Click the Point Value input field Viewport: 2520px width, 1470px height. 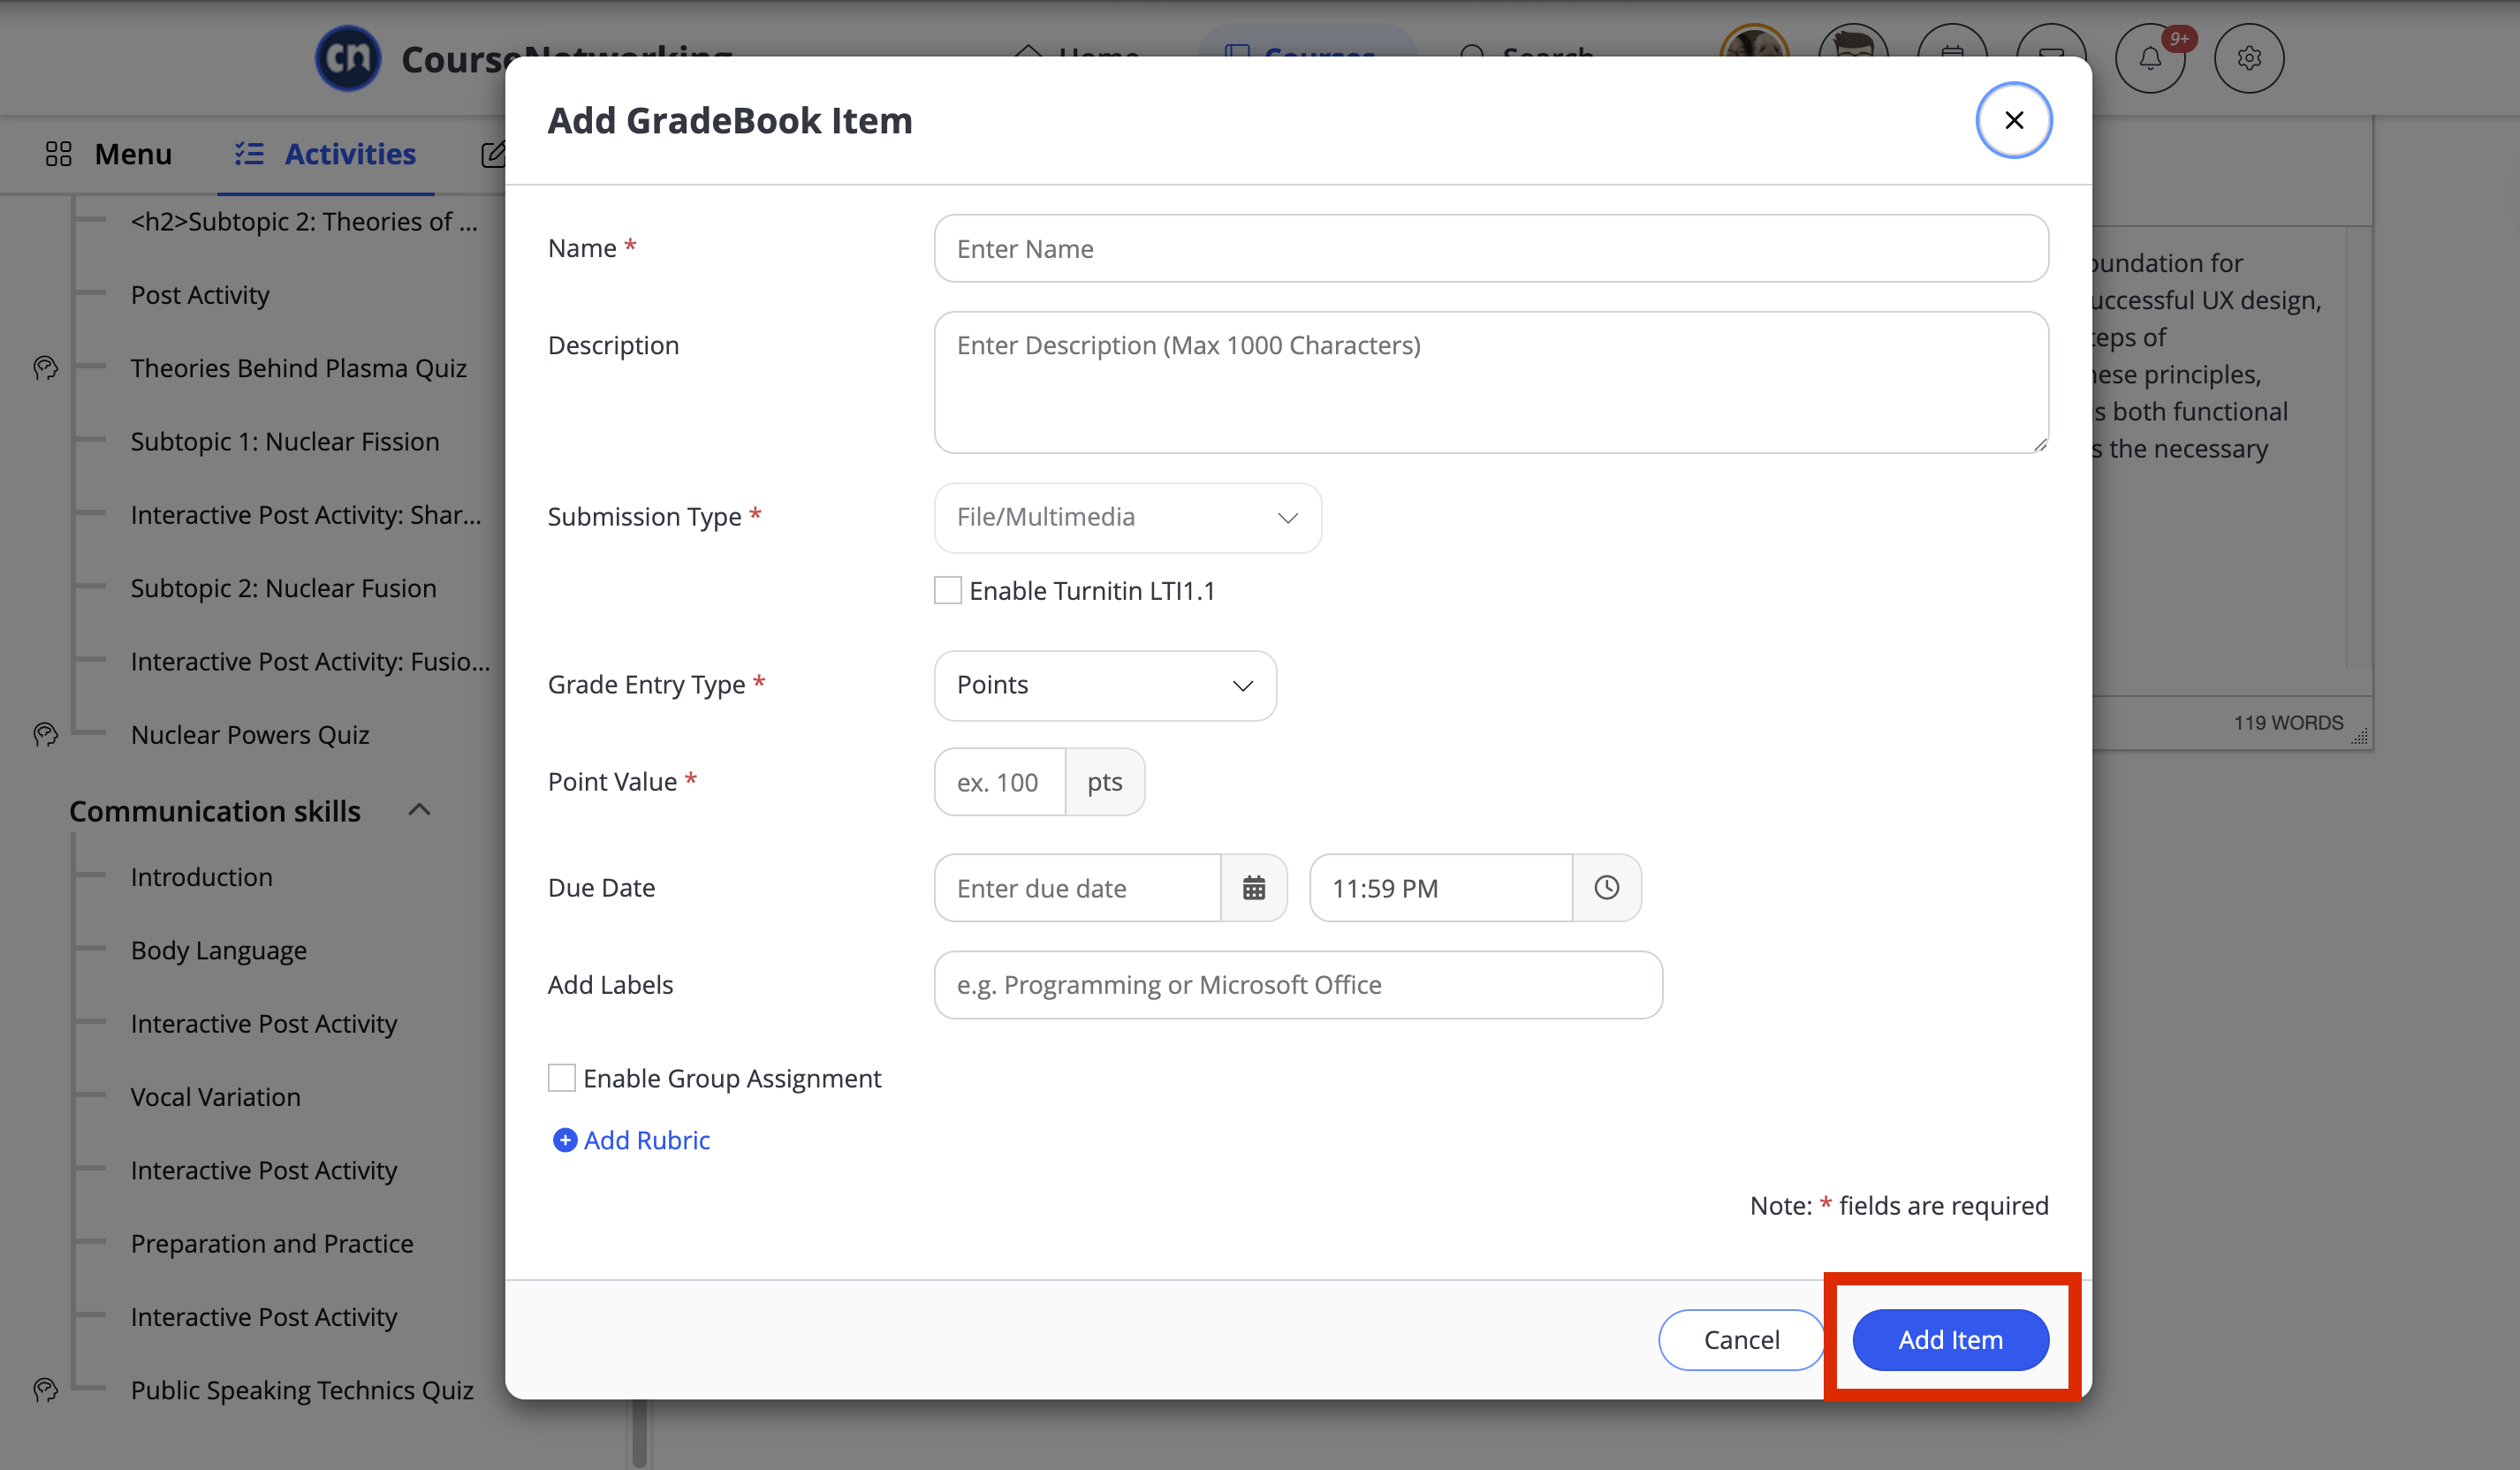[x=999, y=782]
